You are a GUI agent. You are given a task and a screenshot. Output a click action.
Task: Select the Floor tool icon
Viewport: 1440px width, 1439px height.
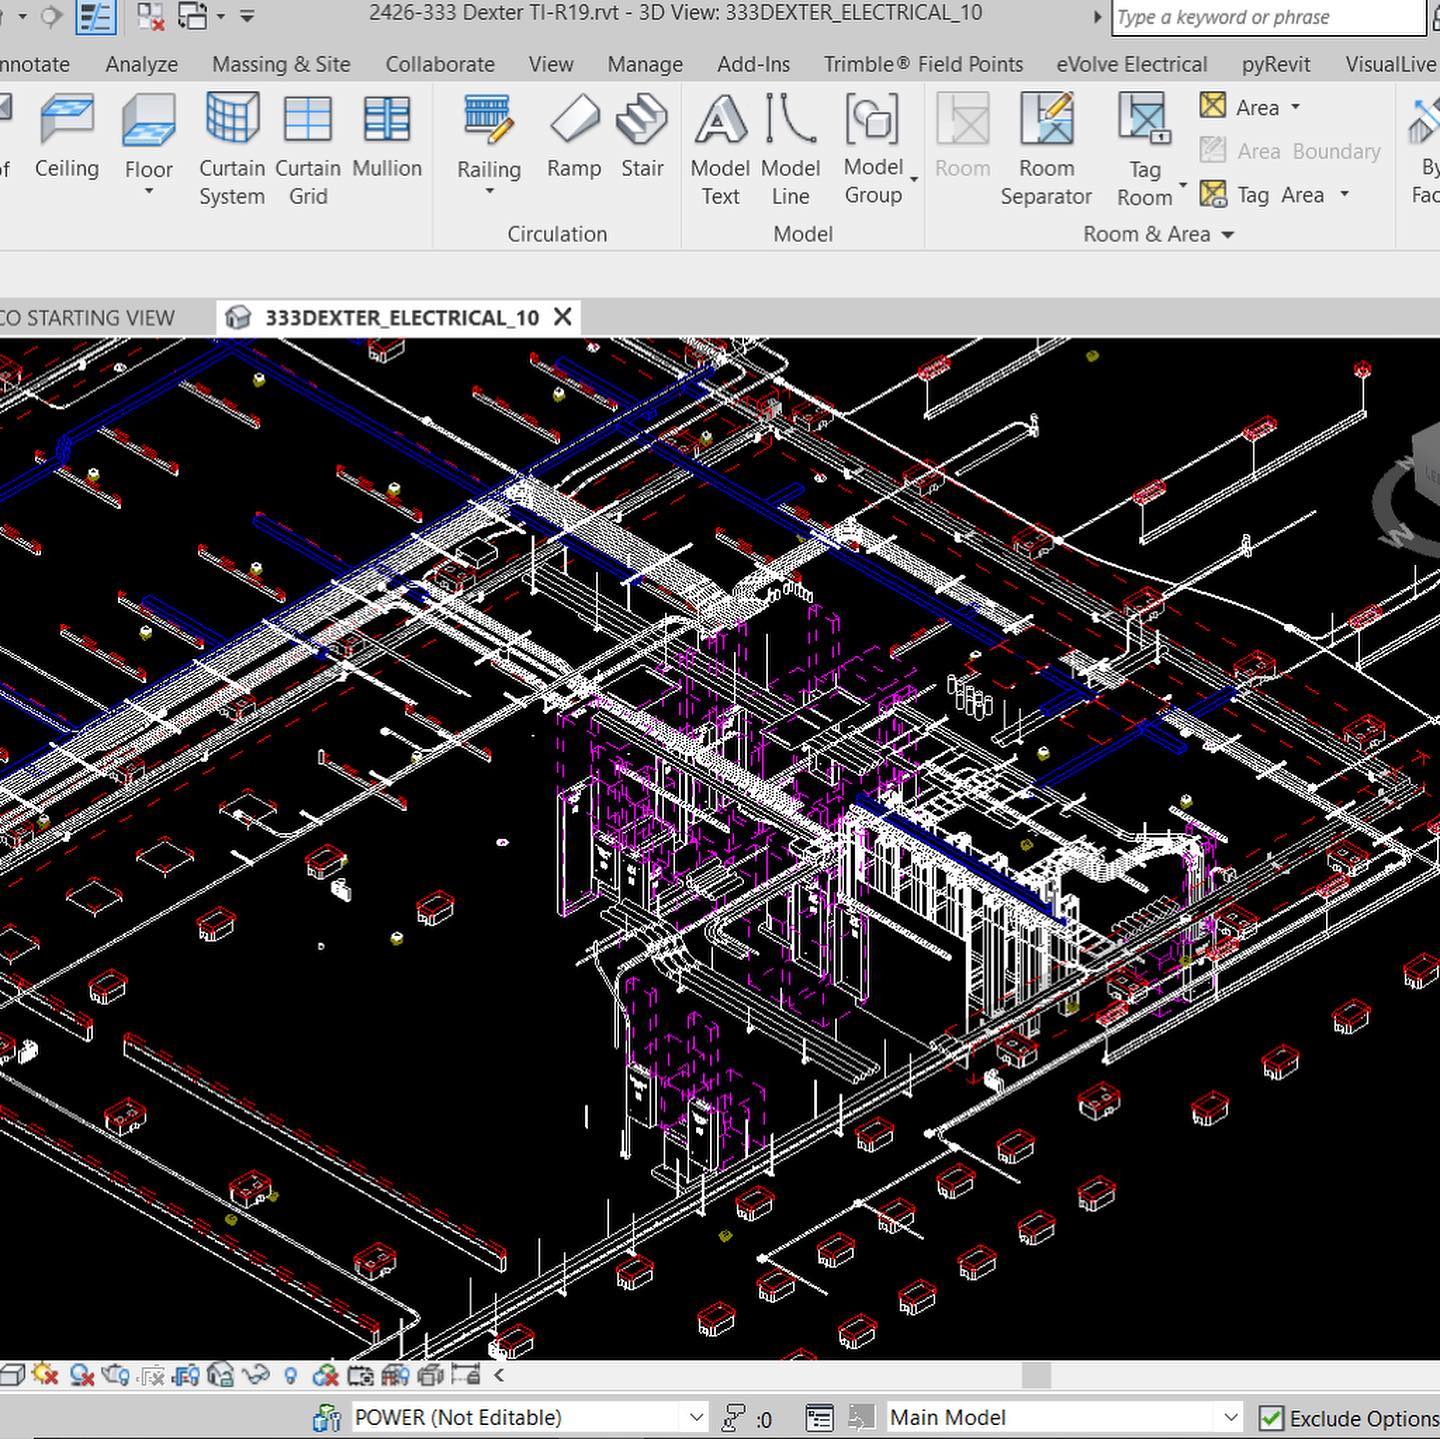pyautogui.click(x=149, y=122)
